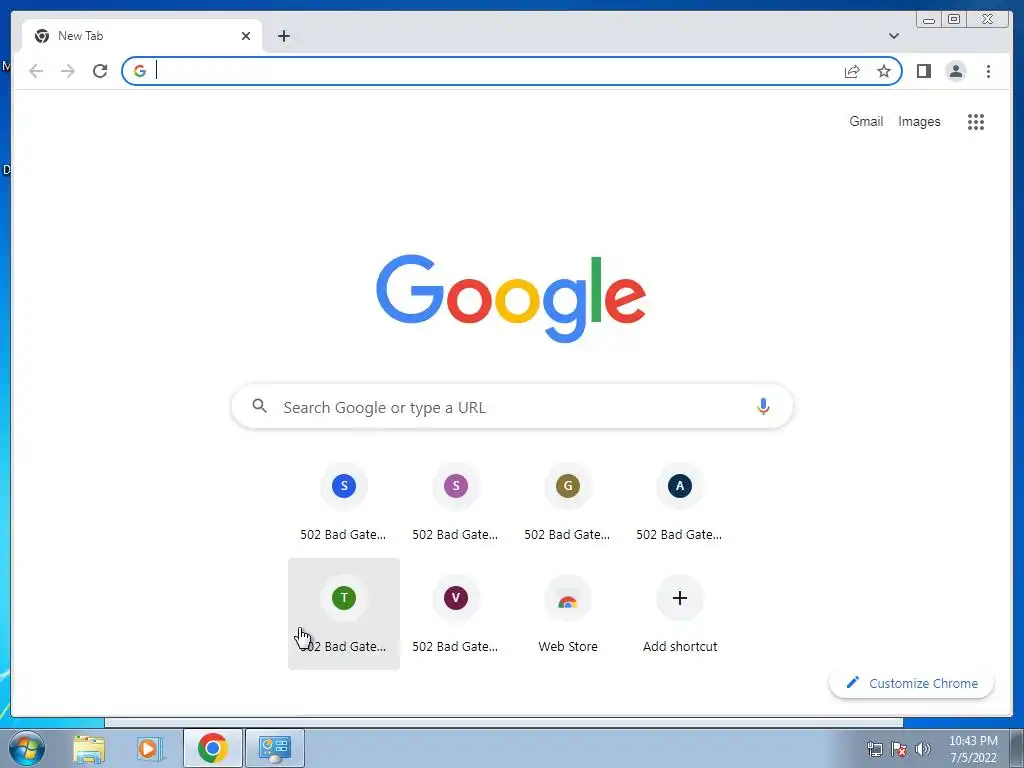Open the blue S shortcut tile

pos(344,502)
